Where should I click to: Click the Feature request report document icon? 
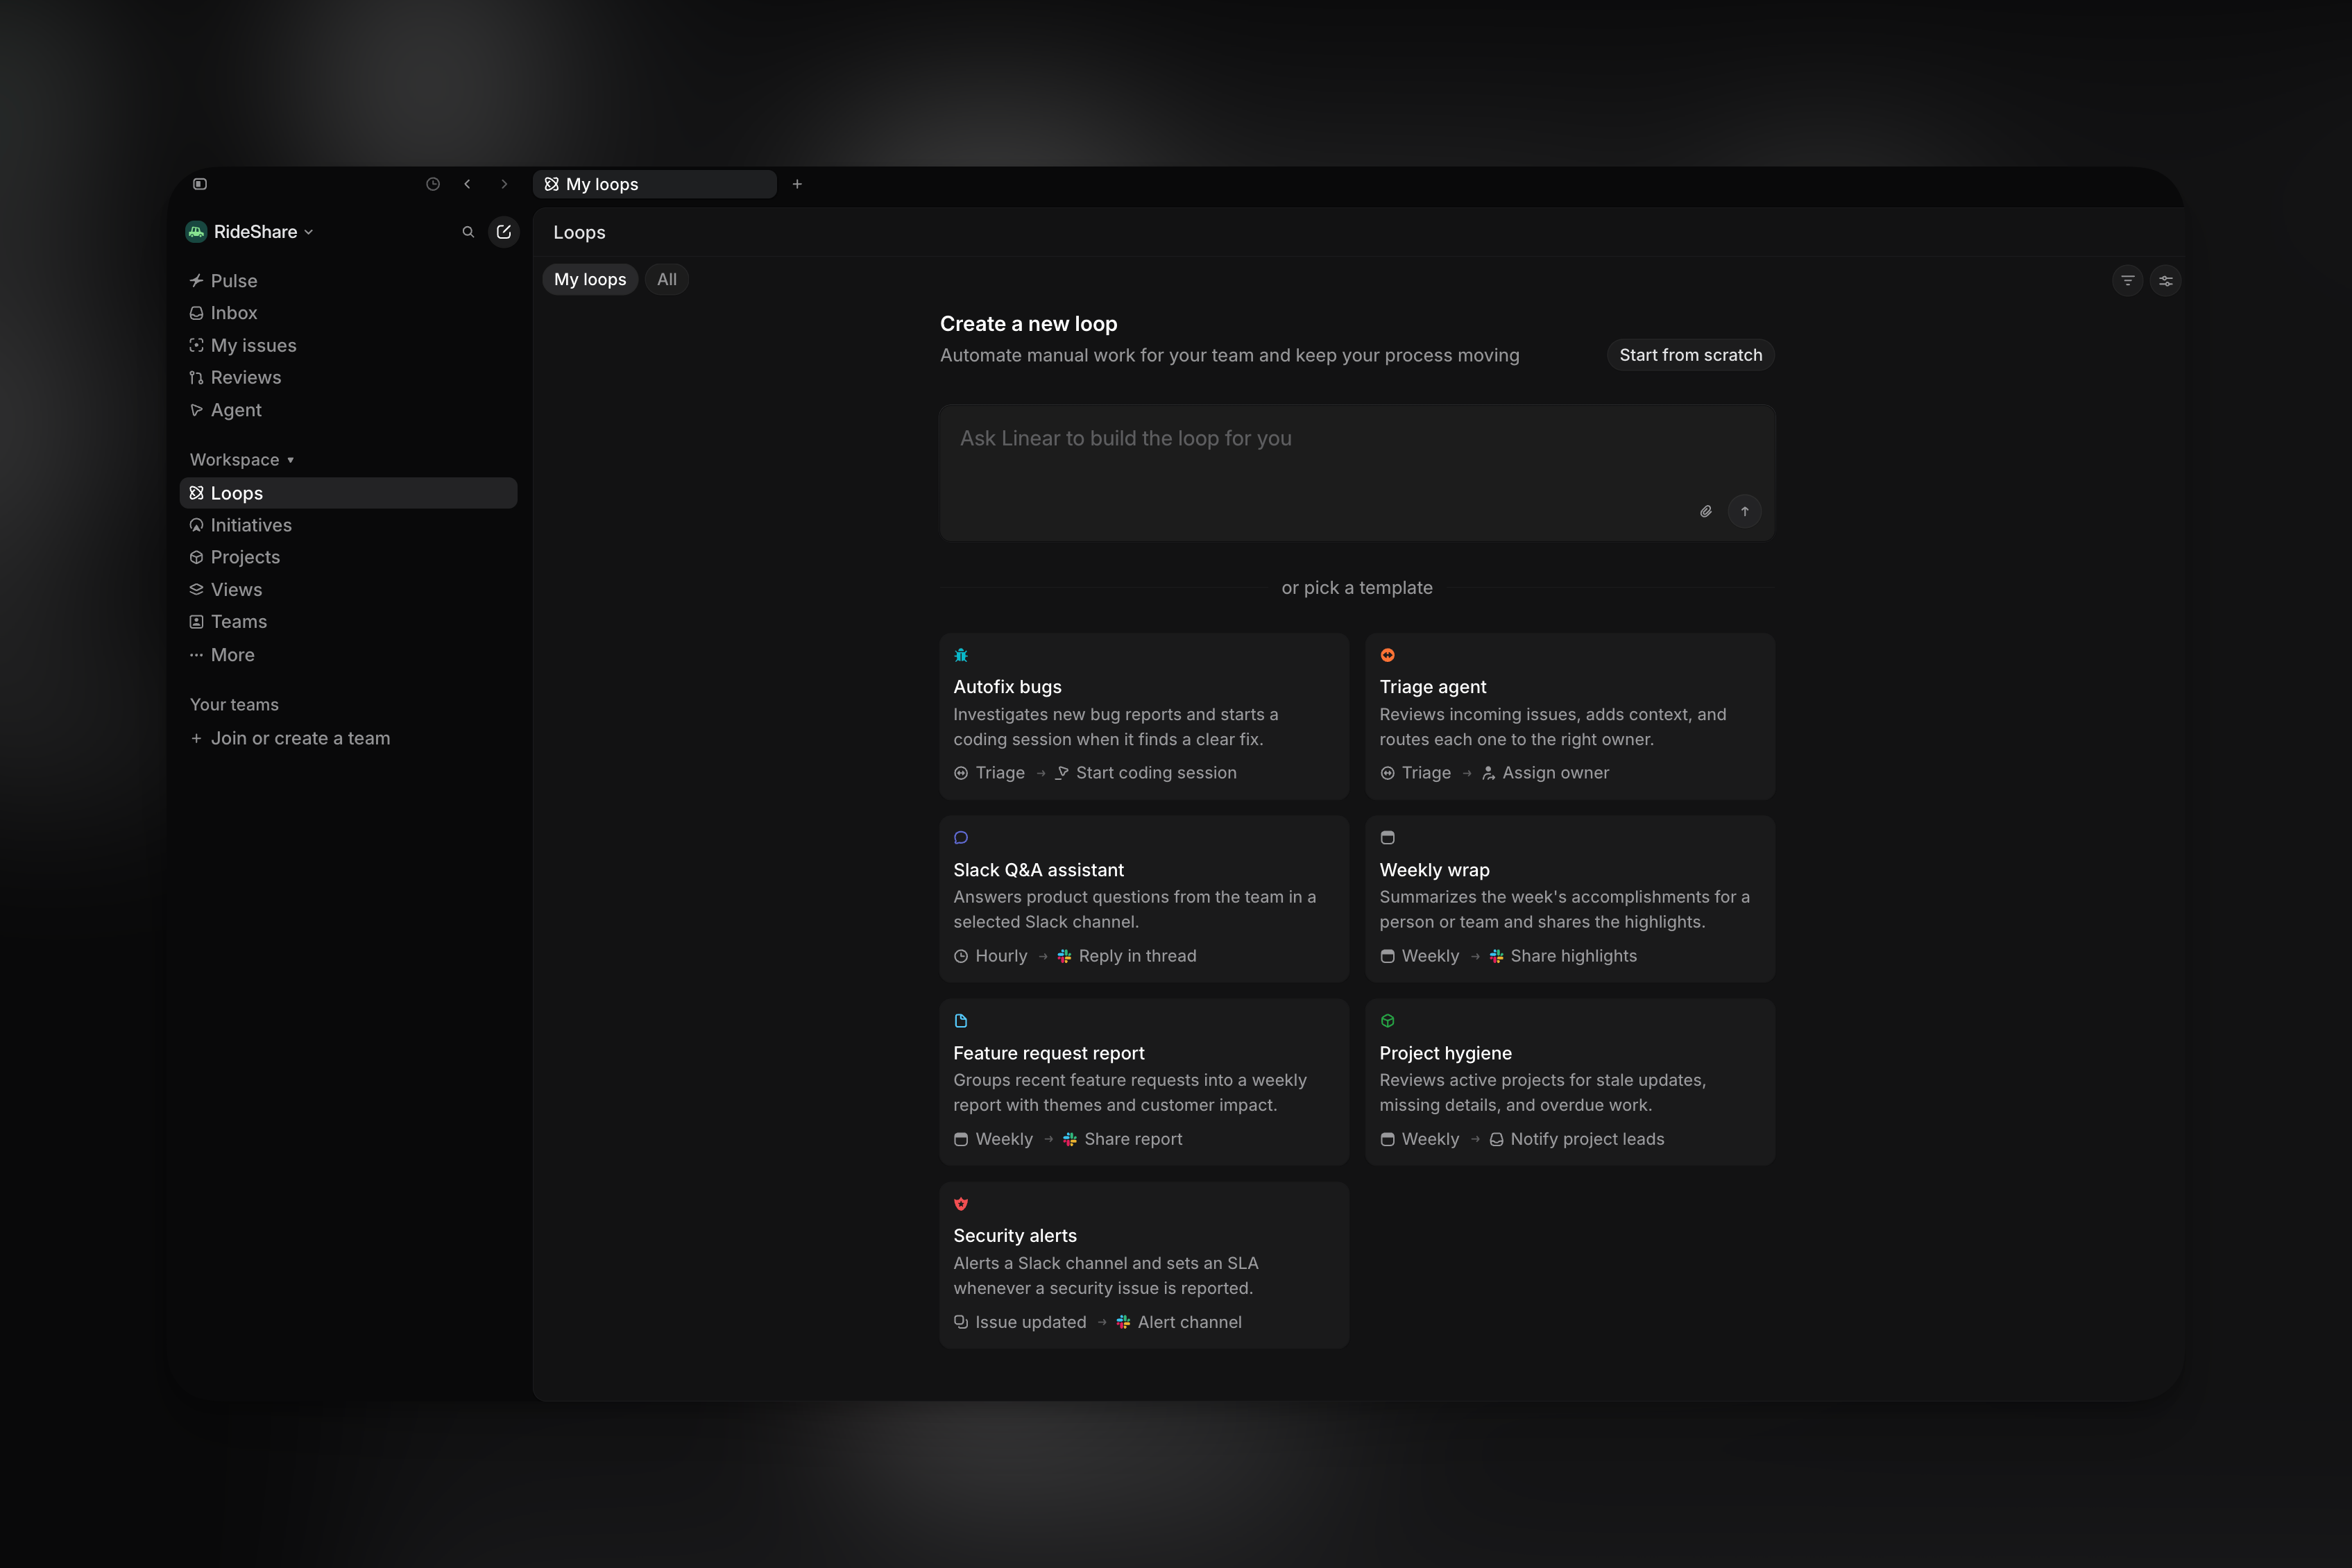(961, 1021)
